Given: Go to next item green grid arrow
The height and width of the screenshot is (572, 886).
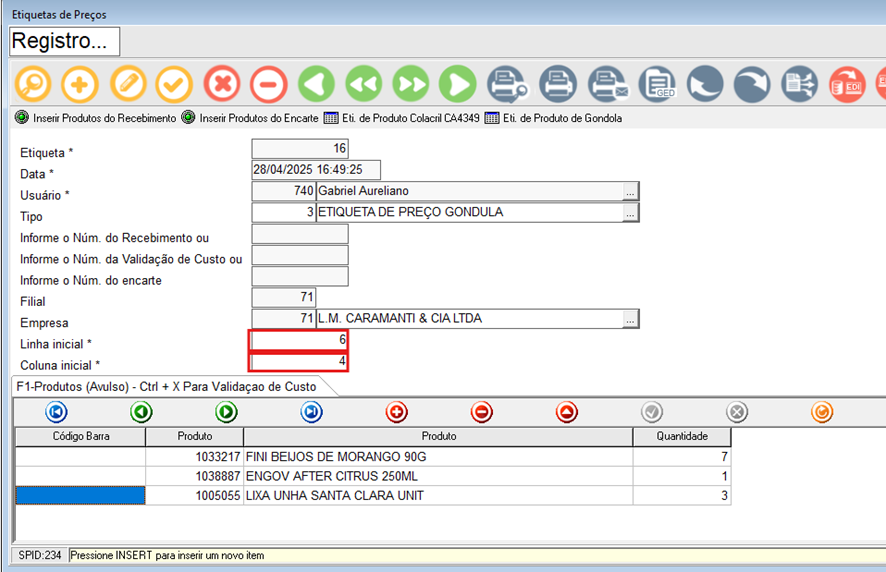Looking at the screenshot, I should click(x=227, y=412).
